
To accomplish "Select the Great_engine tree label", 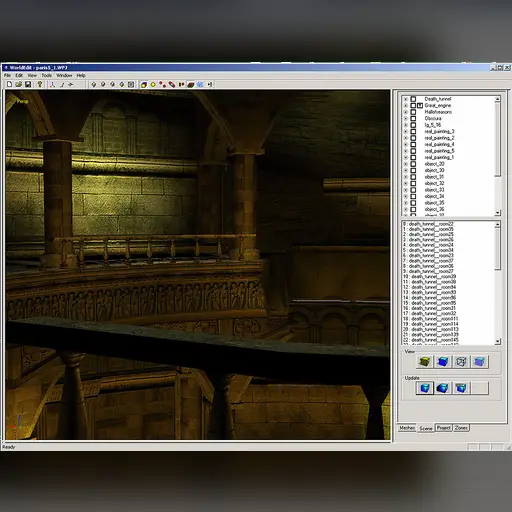I will pos(438,105).
